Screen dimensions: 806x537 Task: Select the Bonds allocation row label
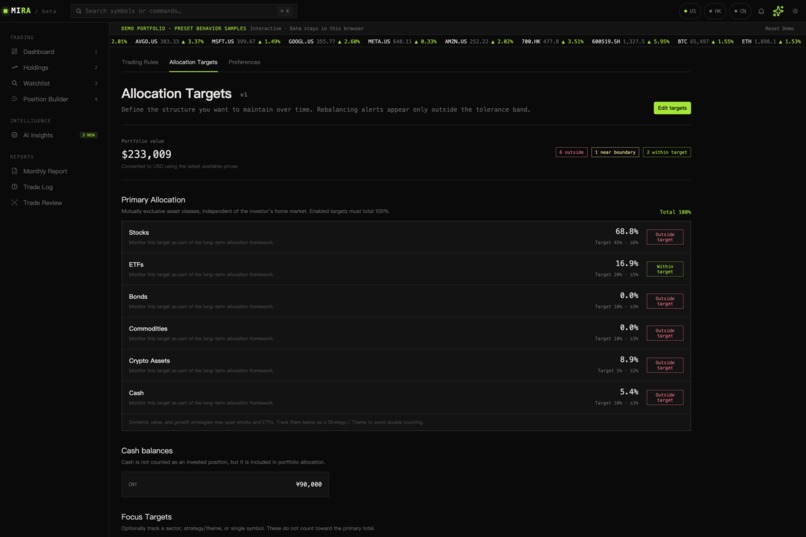coord(138,297)
